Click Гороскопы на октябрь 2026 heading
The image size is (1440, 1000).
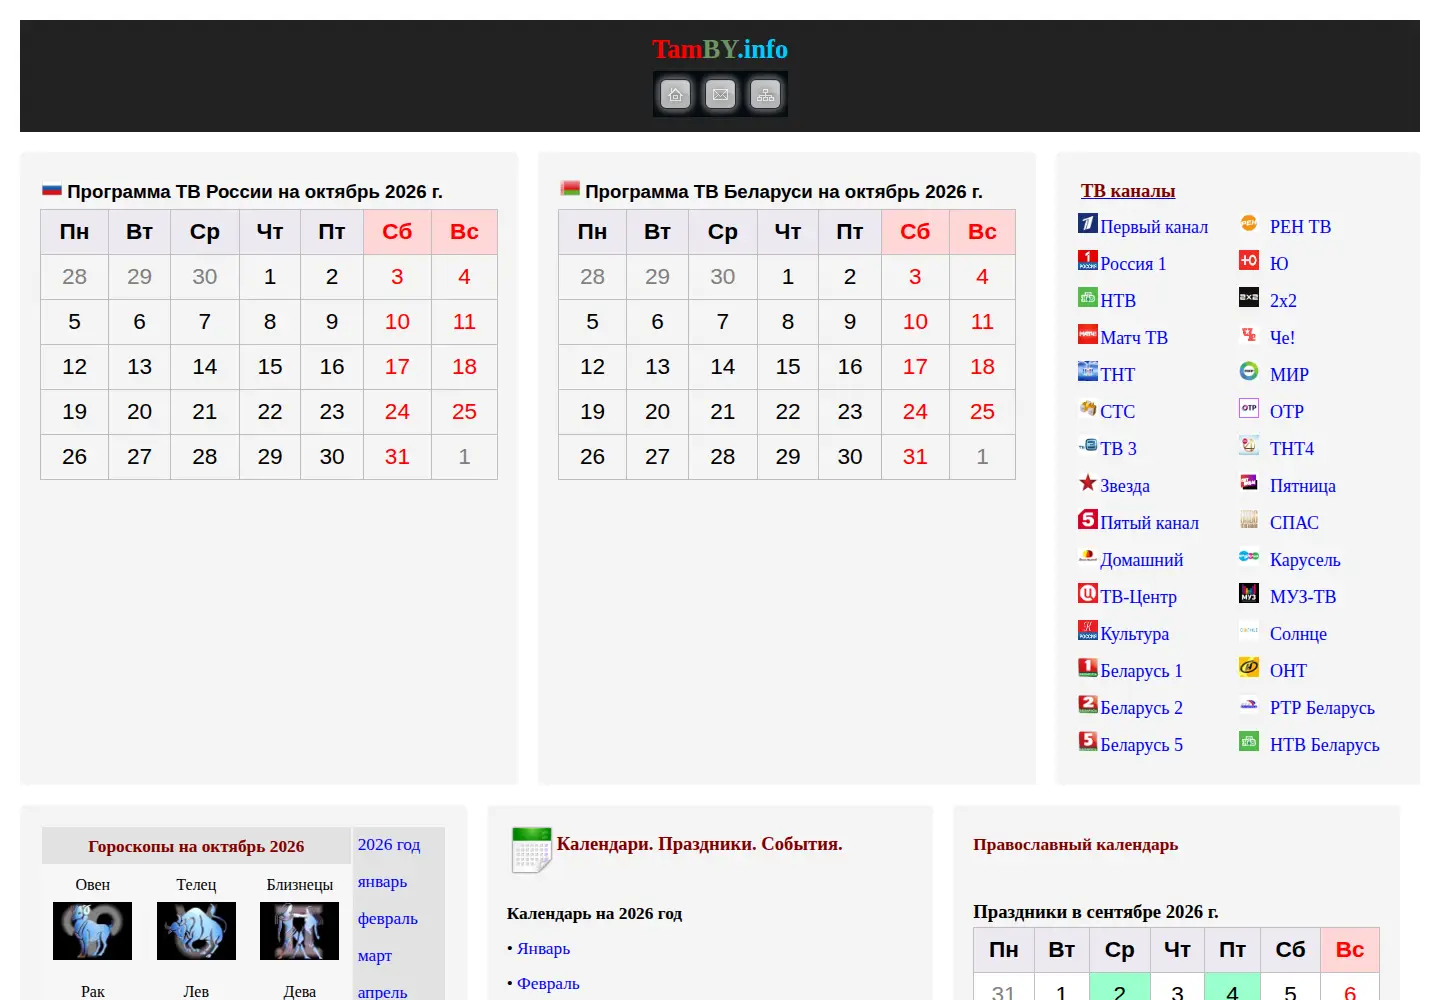pos(196,846)
